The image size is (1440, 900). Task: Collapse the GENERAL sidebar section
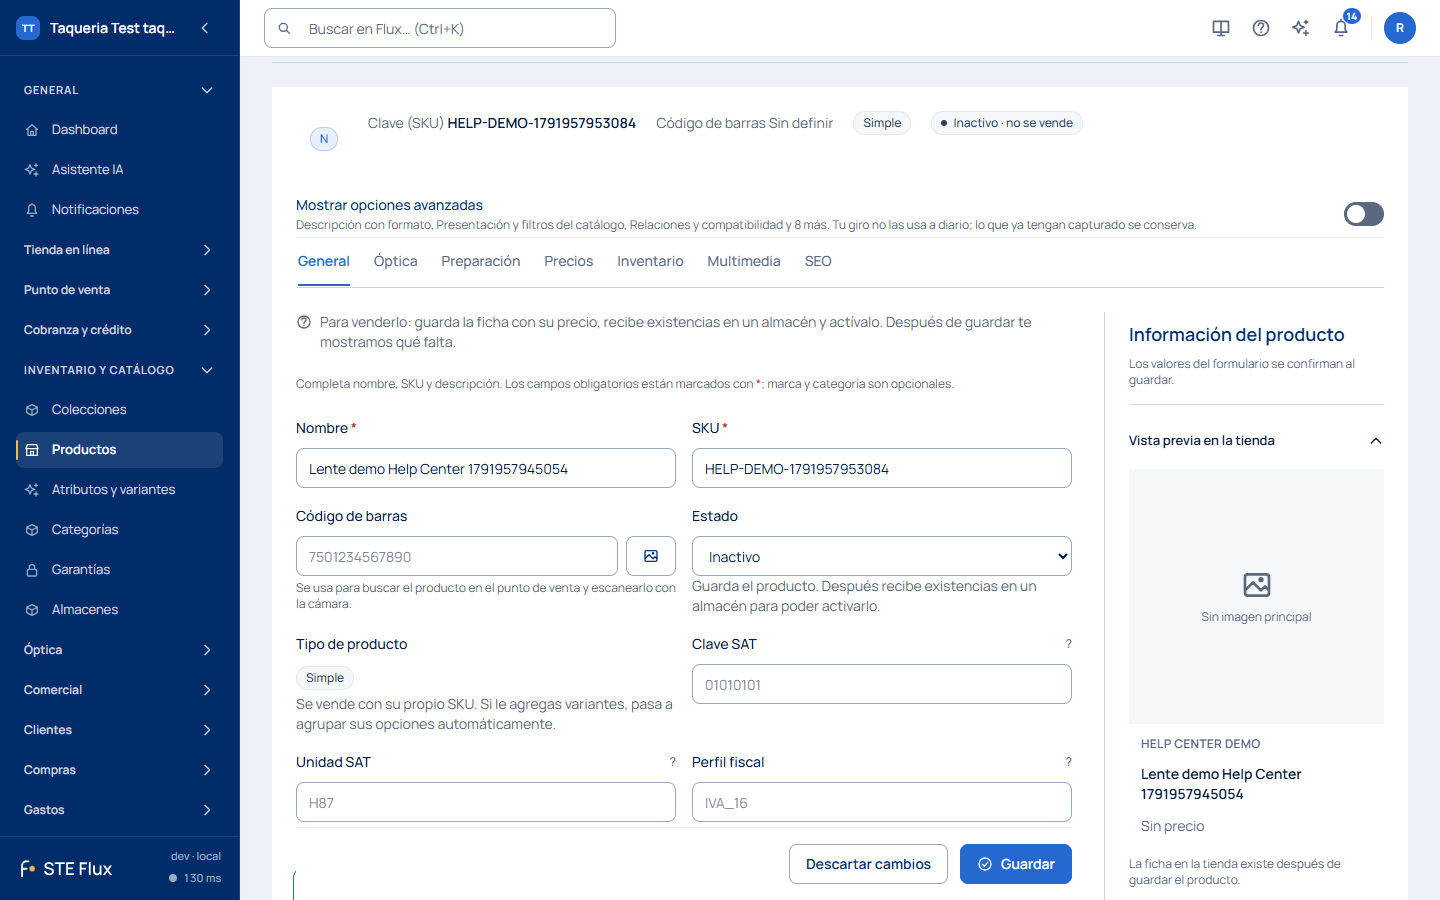click(119, 90)
